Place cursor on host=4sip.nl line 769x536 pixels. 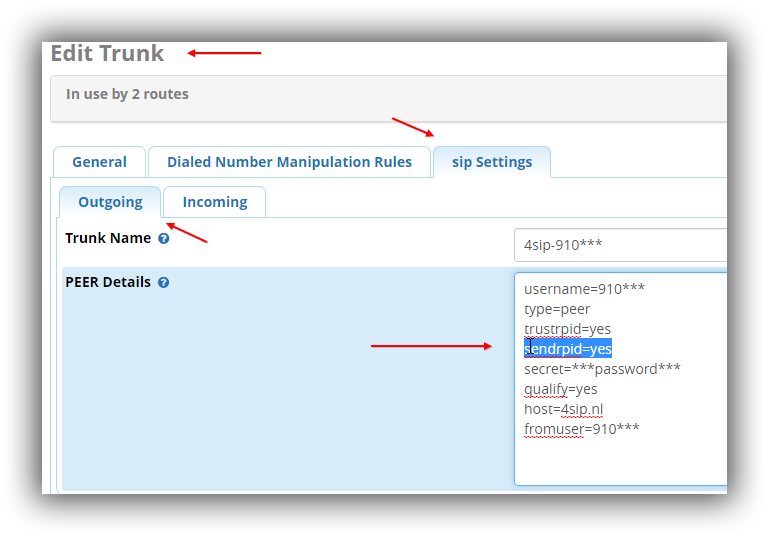point(563,409)
